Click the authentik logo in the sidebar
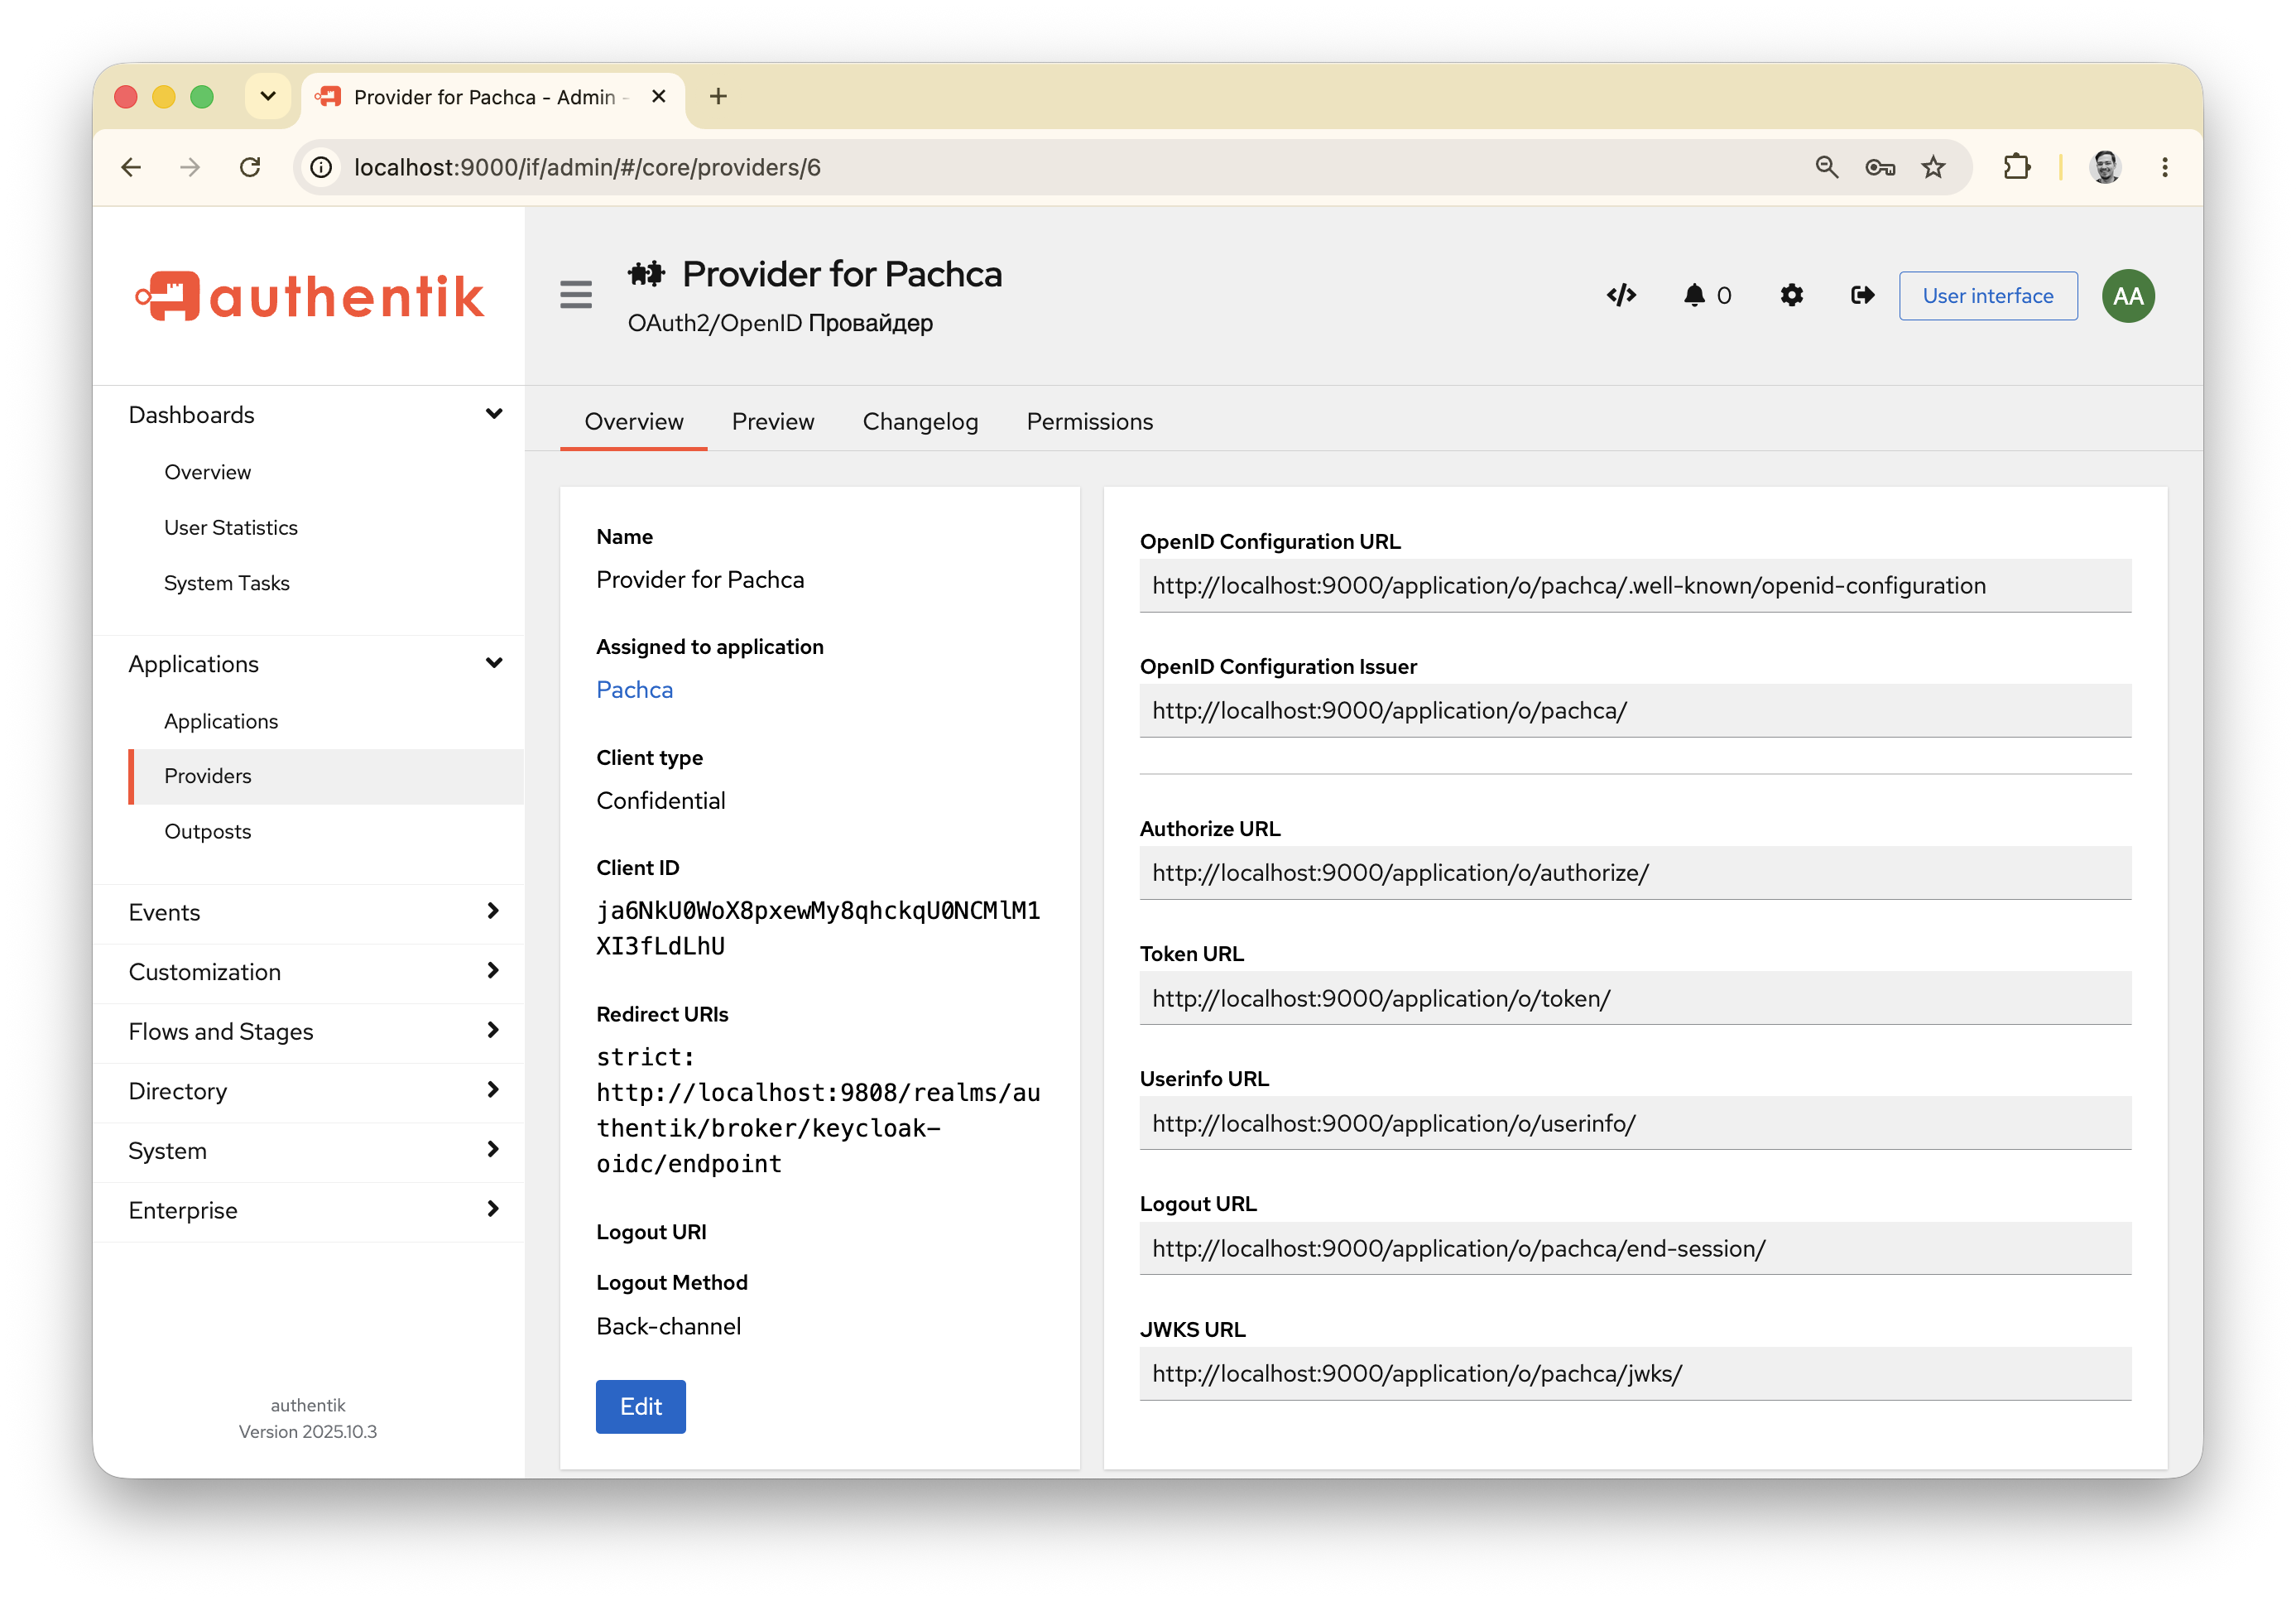 point(309,296)
